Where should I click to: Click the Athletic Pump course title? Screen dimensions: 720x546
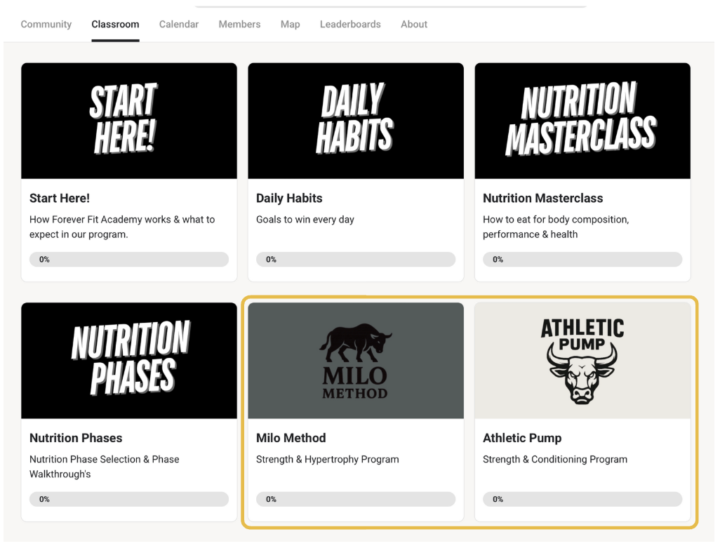[x=522, y=438]
